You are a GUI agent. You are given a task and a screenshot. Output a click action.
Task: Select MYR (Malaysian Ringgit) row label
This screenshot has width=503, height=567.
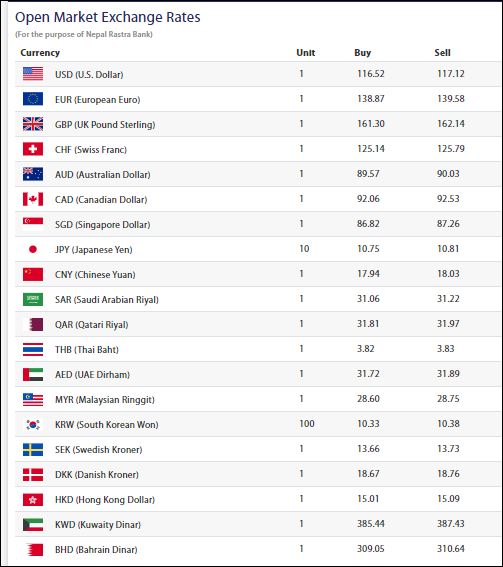tap(105, 400)
